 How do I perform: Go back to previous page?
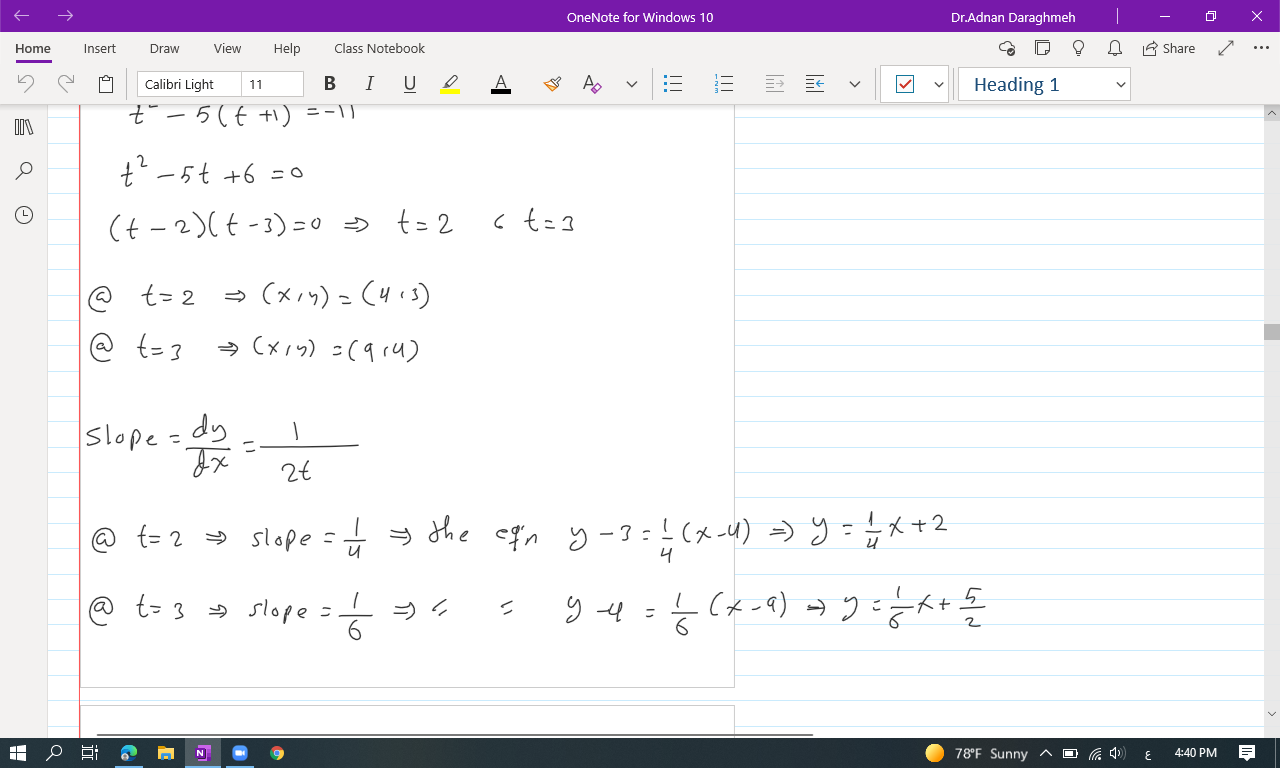(x=22, y=16)
